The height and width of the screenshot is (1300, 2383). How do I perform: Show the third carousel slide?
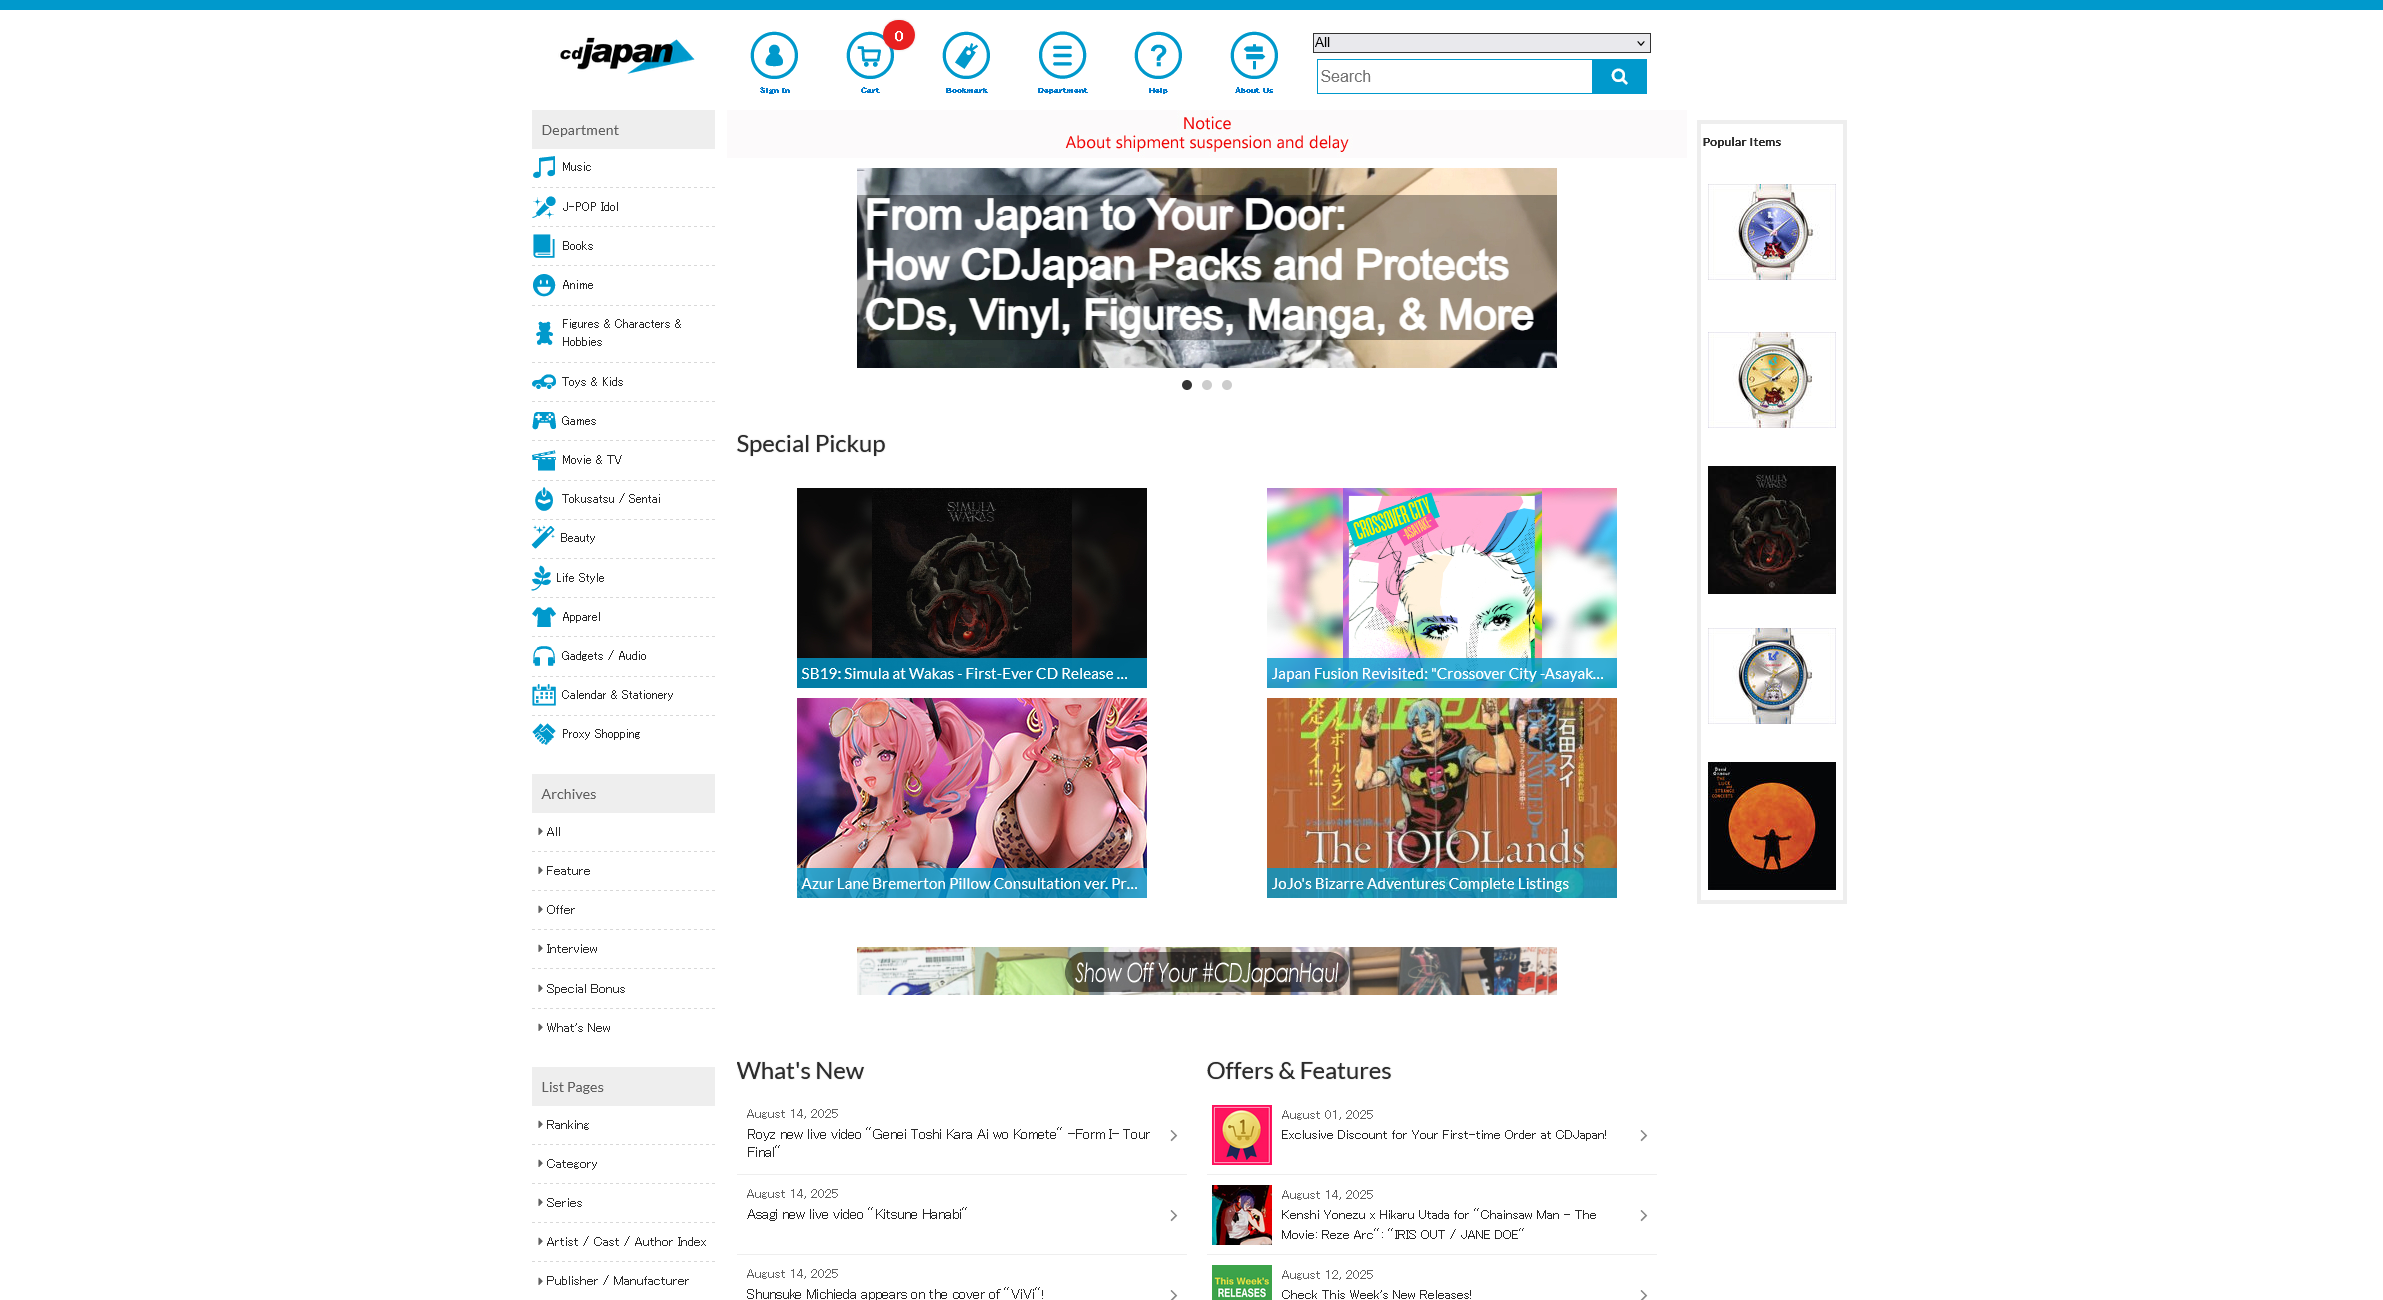(x=1227, y=385)
